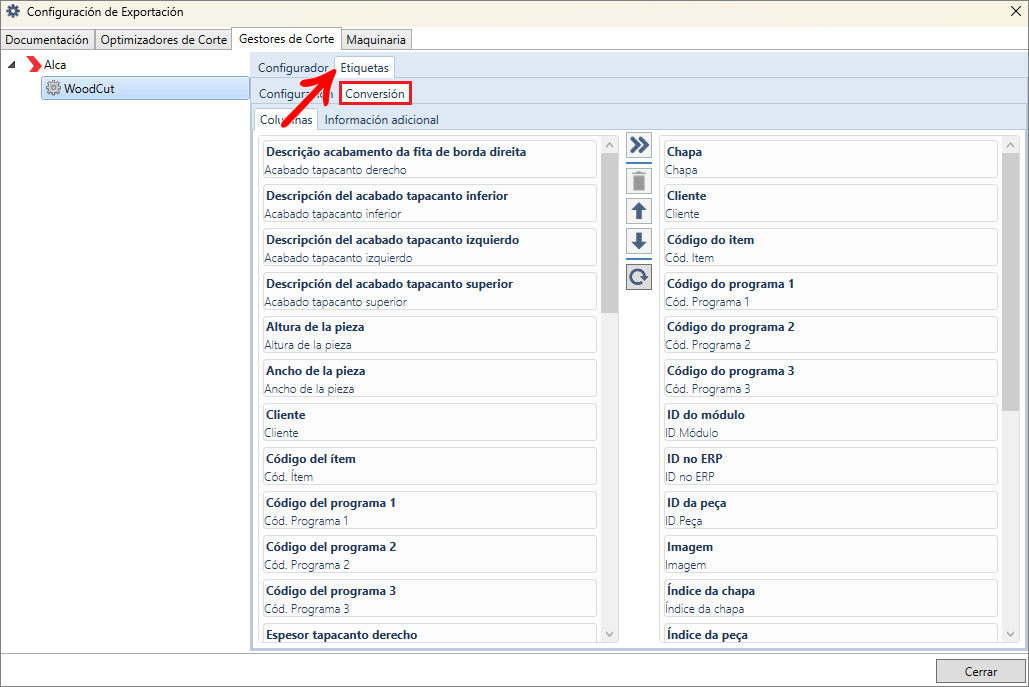Select 'Índice da chapa' entry
1029x687 pixels.
(831, 598)
